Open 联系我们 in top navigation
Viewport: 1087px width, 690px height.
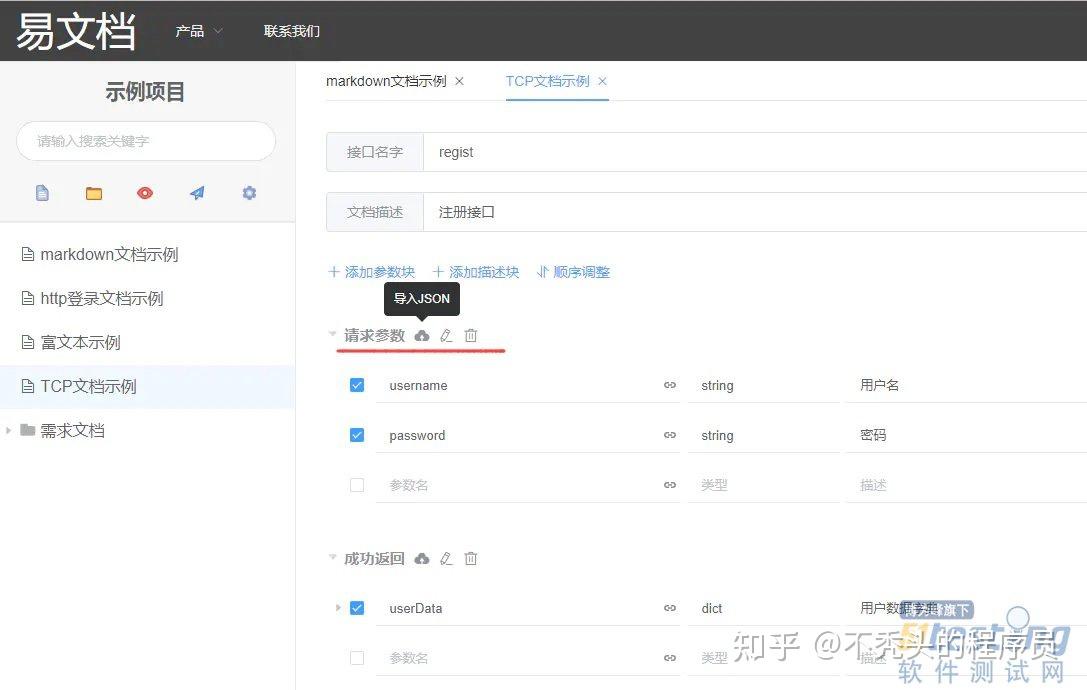click(x=292, y=31)
